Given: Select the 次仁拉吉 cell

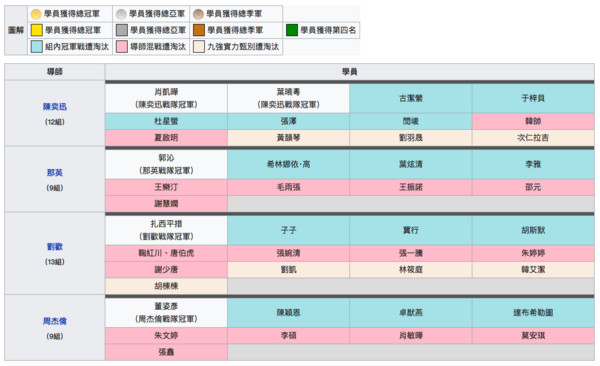Looking at the screenshot, I should pos(533,138).
